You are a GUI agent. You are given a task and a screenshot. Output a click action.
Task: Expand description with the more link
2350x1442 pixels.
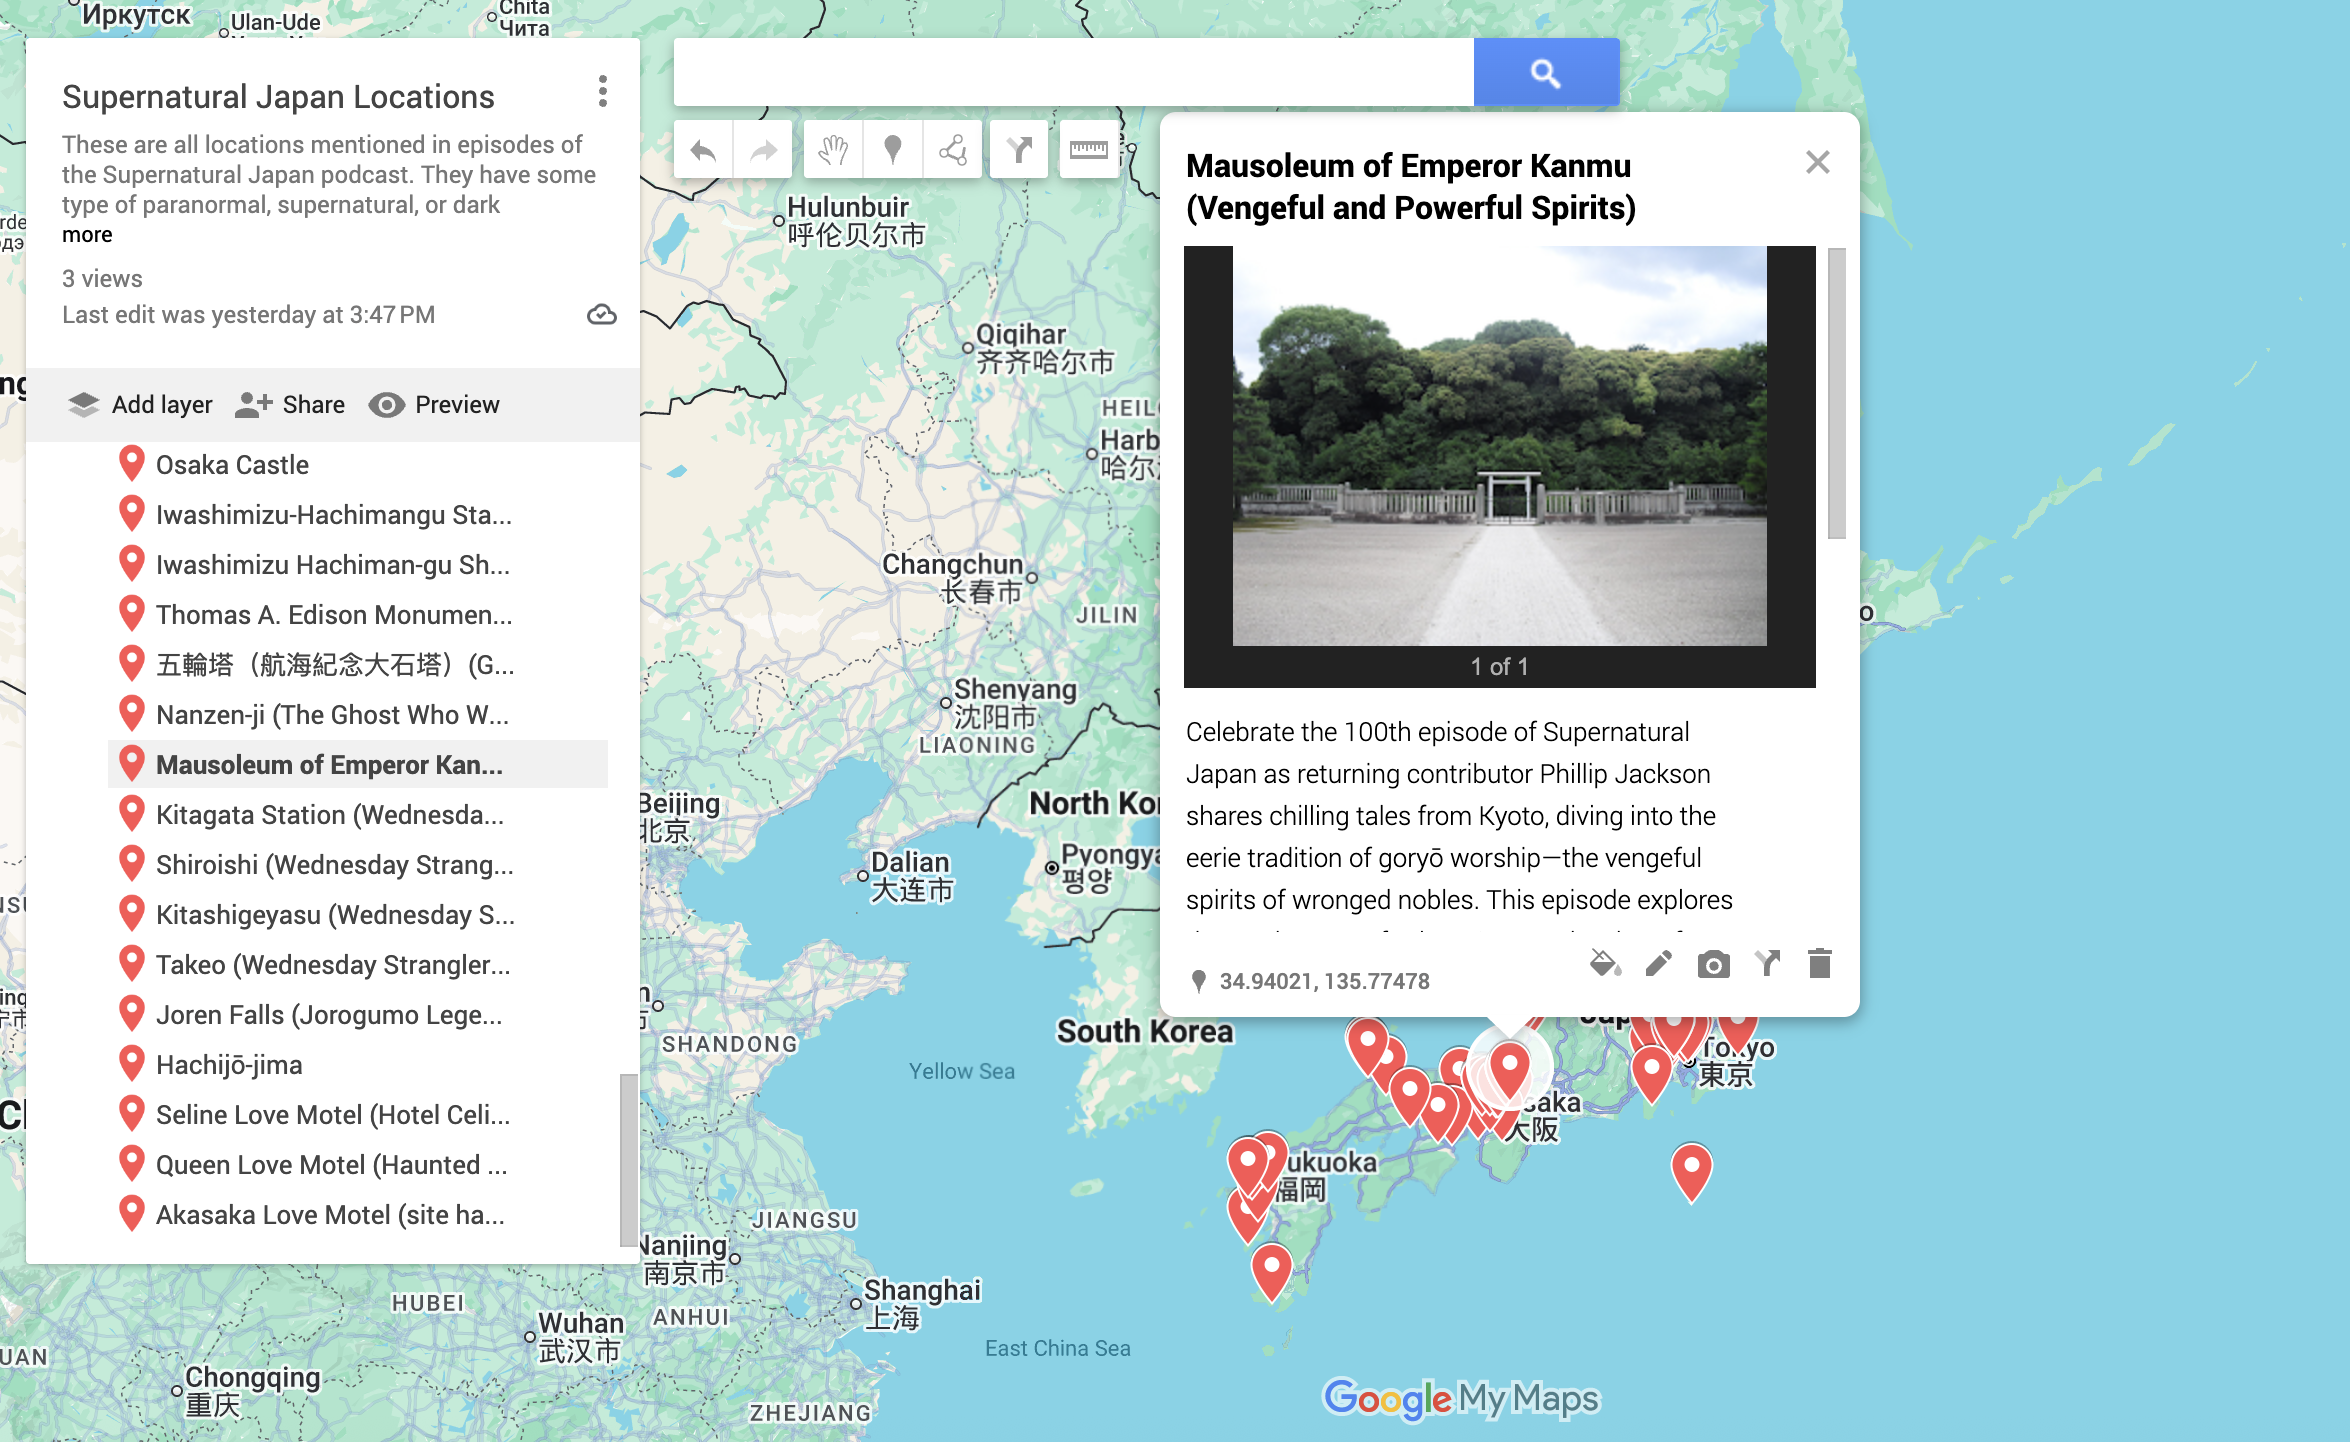pyautogui.click(x=87, y=235)
